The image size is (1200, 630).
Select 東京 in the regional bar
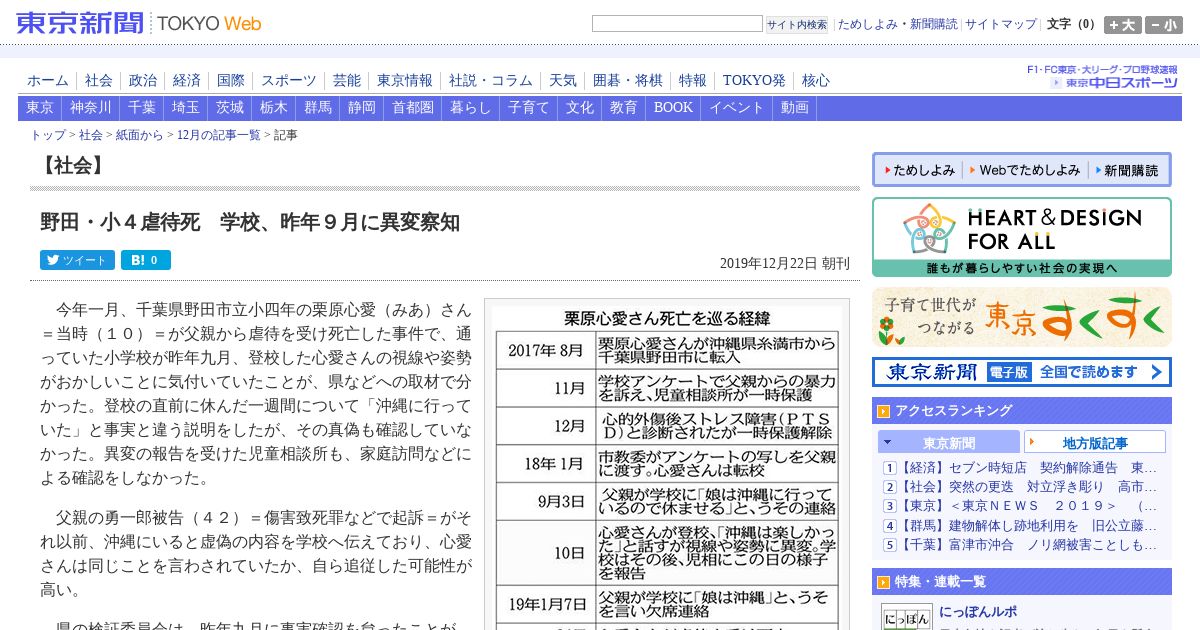(x=40, y=108)
